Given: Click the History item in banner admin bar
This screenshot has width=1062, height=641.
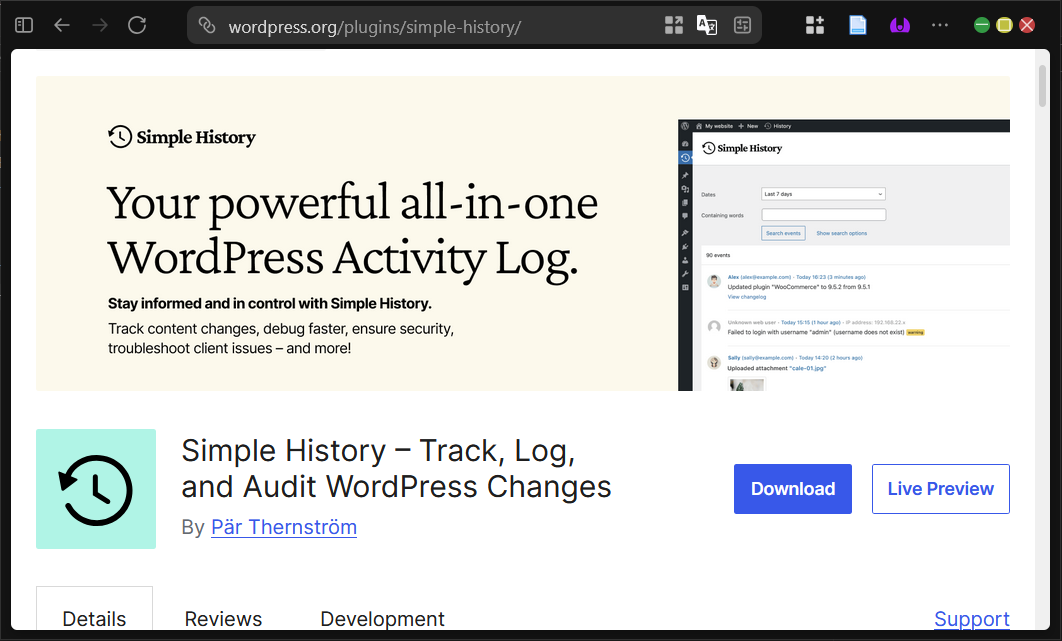Looking at the screenshot, I should 778,126.
